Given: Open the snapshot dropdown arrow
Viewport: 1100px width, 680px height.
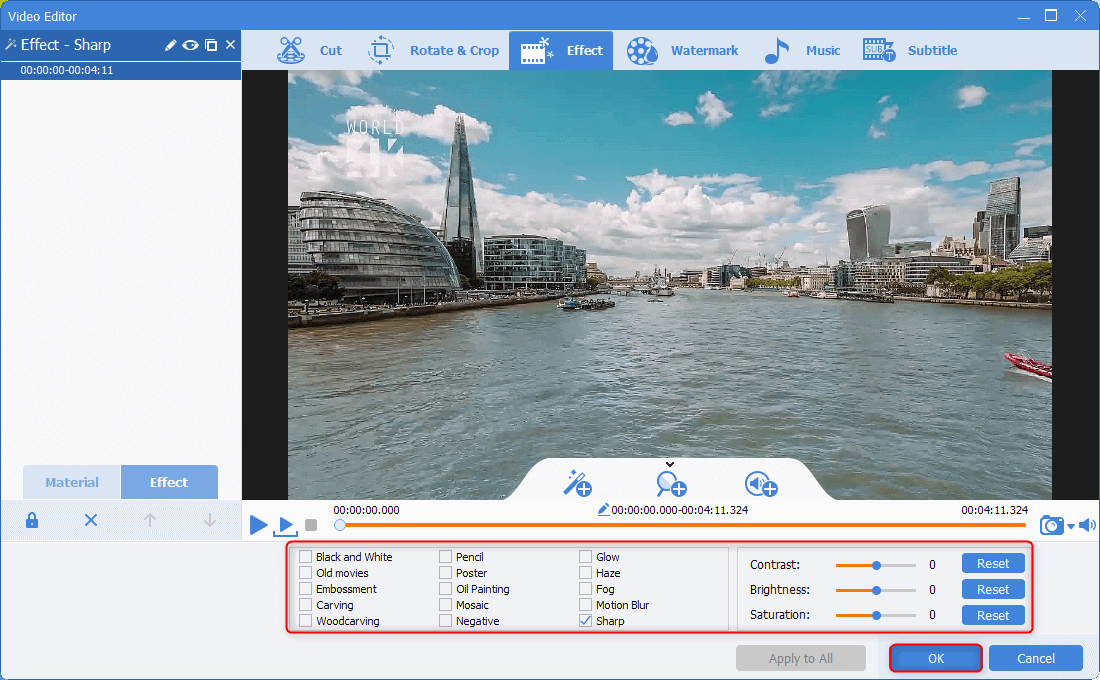Looking at the screenshot, I should pos(1071,526).
